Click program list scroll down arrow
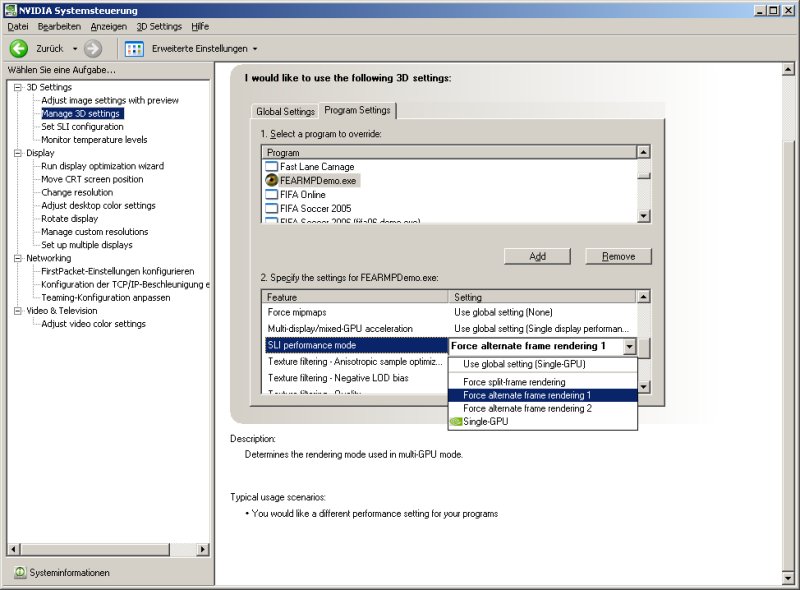The width and height of the screenshot is (800, 590). 644,216
